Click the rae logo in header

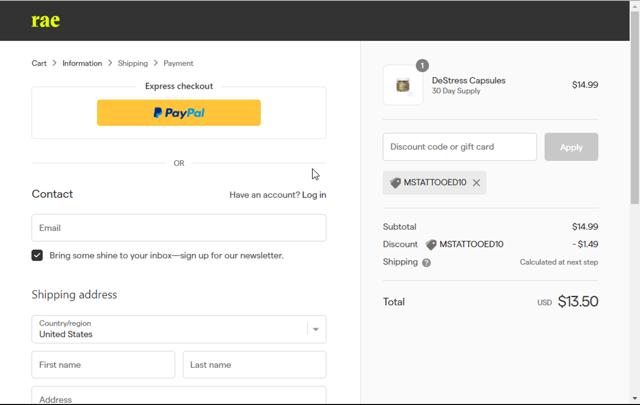46,21
